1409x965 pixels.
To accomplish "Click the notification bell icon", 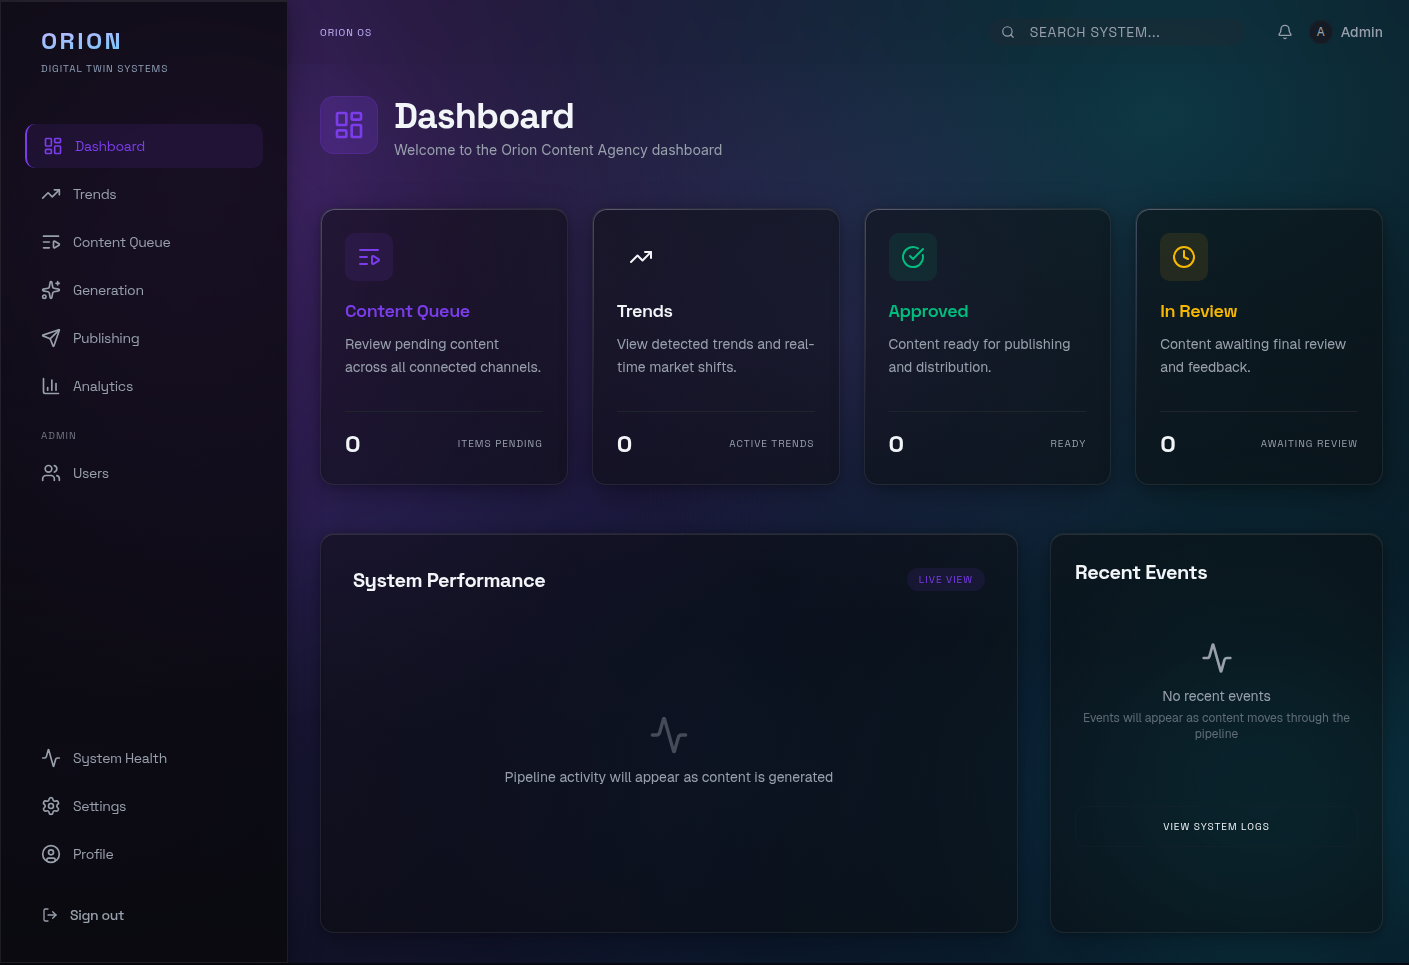I will [1284, 31].
